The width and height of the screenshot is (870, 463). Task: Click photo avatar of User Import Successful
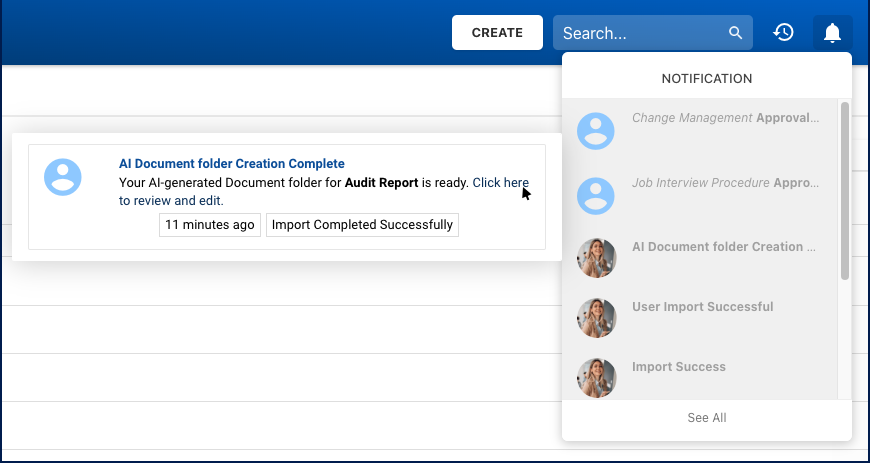[597, 318]
